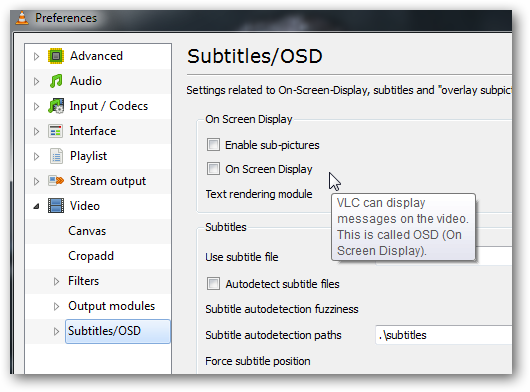Viewport: 530px width, 392px height.
Task: Check Autodetect subtitle files
Action: coord(213,284)
